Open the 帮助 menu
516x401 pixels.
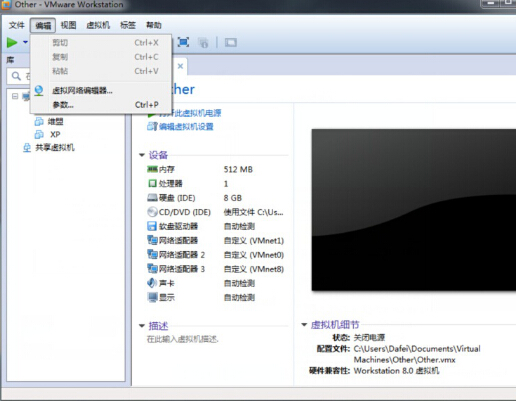pos(154,25)
